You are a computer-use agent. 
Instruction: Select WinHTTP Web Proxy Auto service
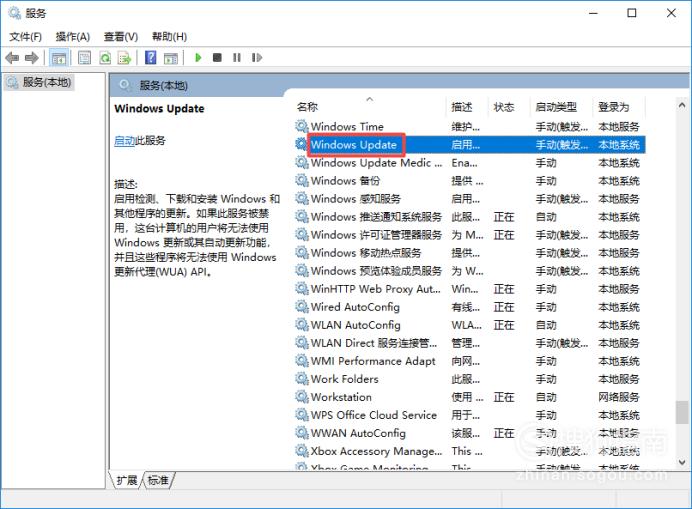[469, 289]
